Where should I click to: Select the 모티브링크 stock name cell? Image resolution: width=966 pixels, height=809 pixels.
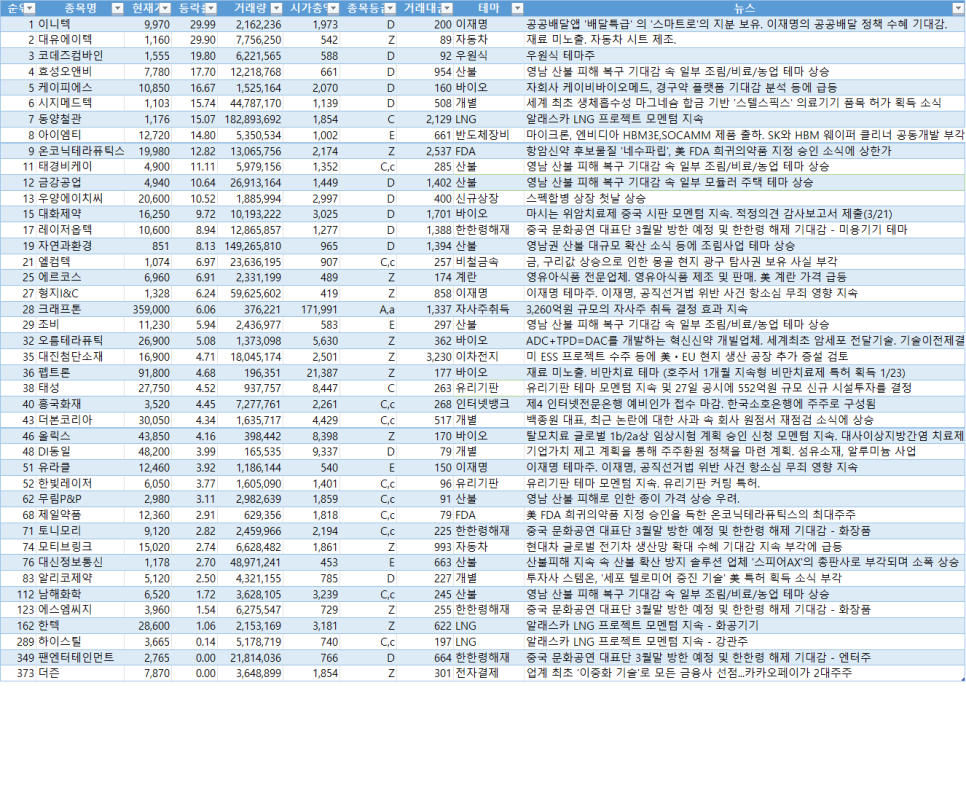pyautogui.click(x=80, y=547)
